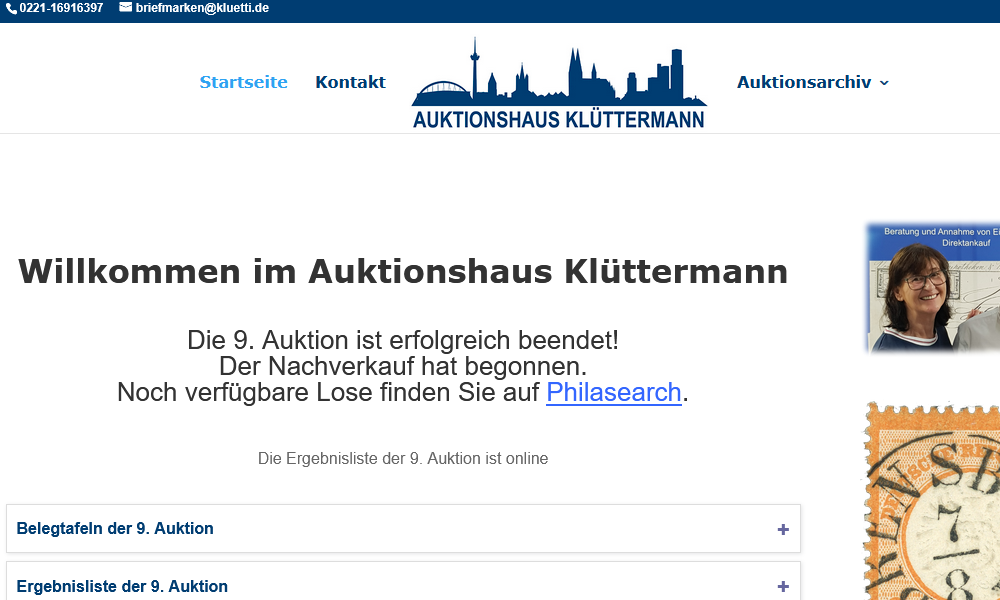This screenshot has width=1000, height=600.
Task: Open the Beratung und Annahme photo banner
Action: (x=933, y=288)
